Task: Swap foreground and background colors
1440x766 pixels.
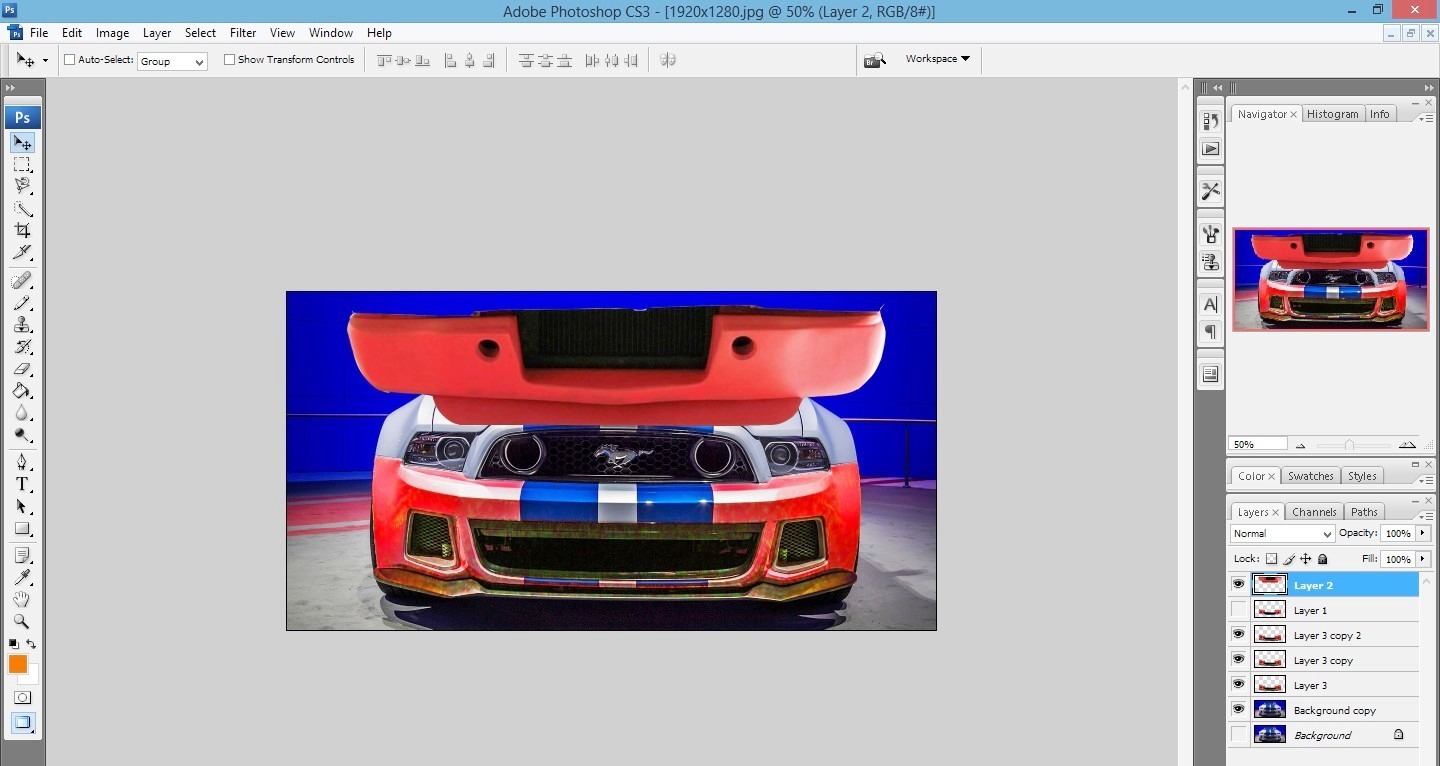Action: click(31, 644)
